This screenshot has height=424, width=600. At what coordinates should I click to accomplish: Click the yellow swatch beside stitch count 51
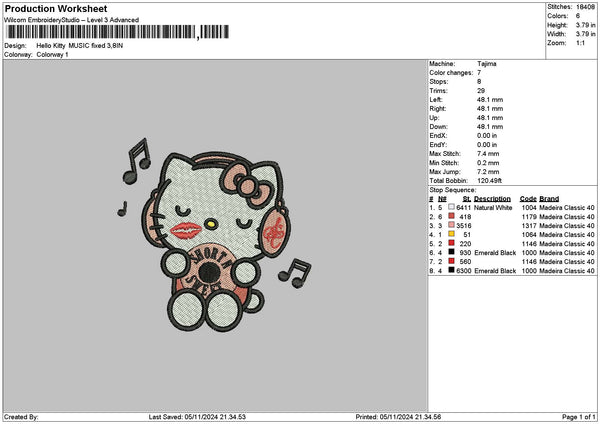[x=452, y=234]
